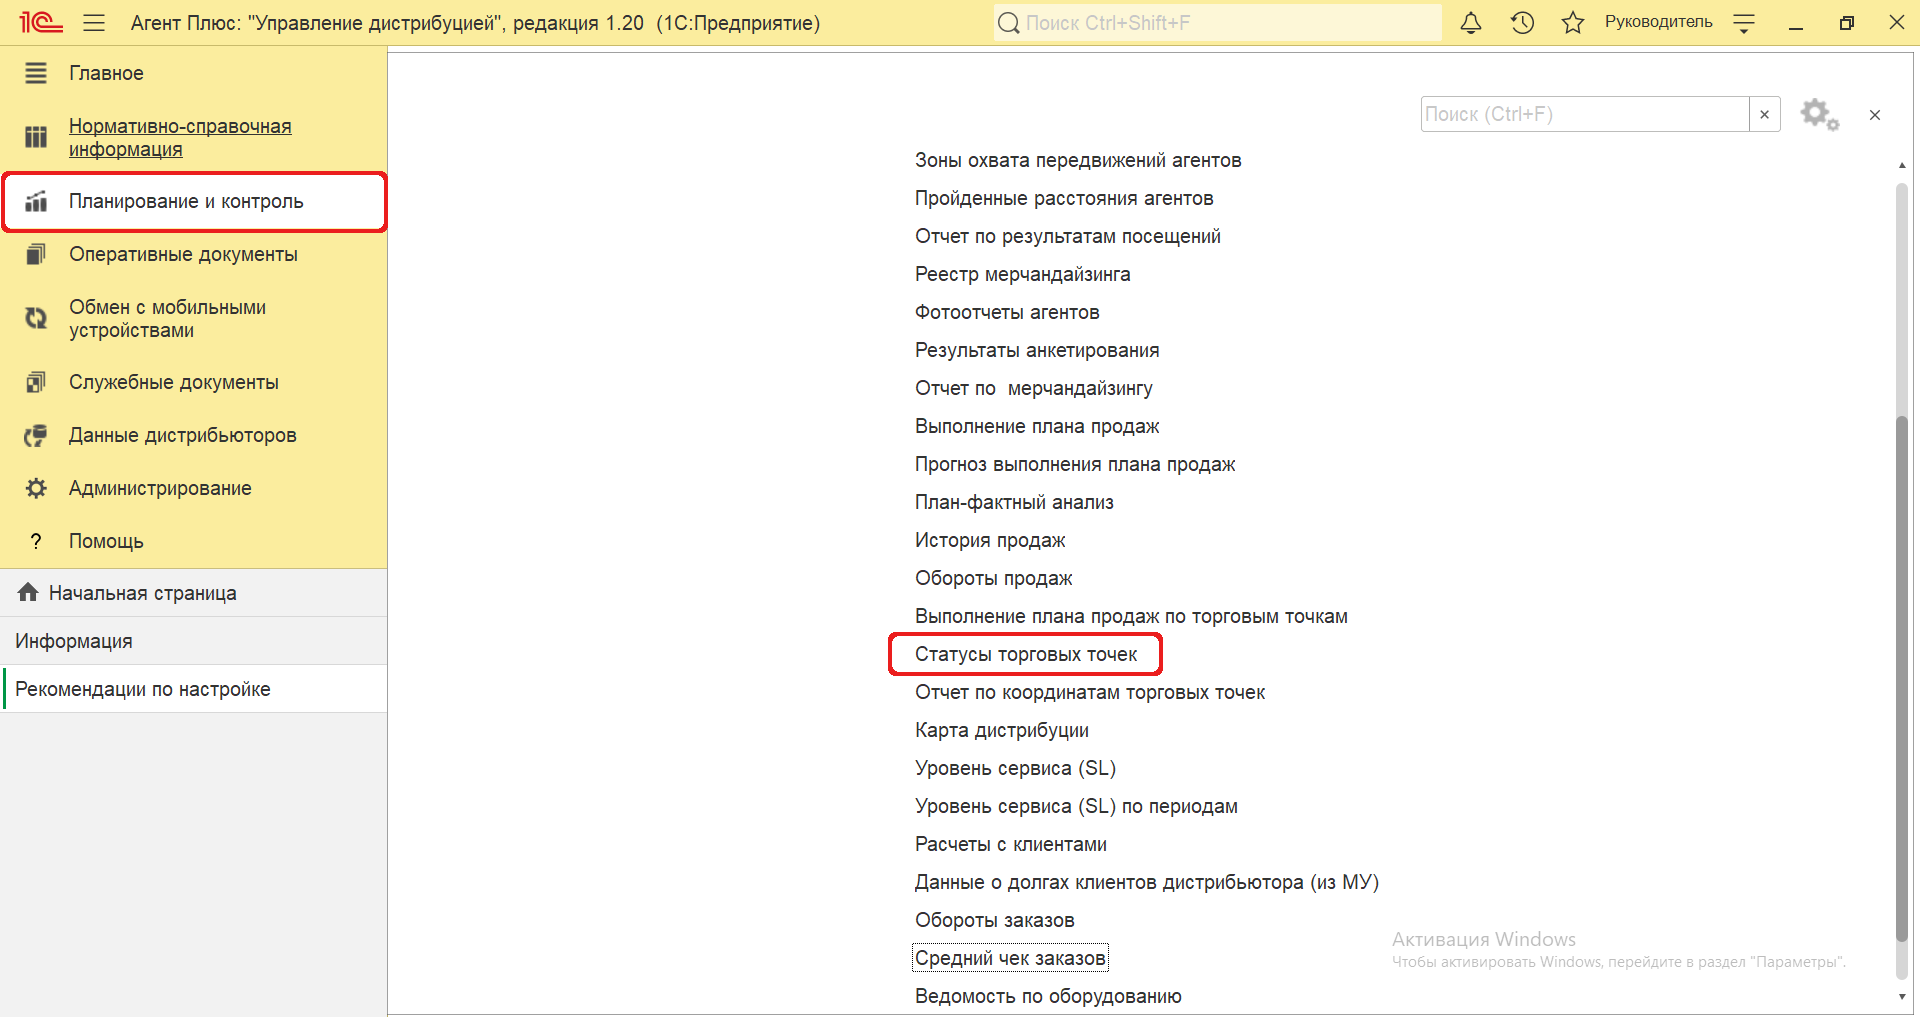Open Средний чек заказов report

click(1010, 958)
